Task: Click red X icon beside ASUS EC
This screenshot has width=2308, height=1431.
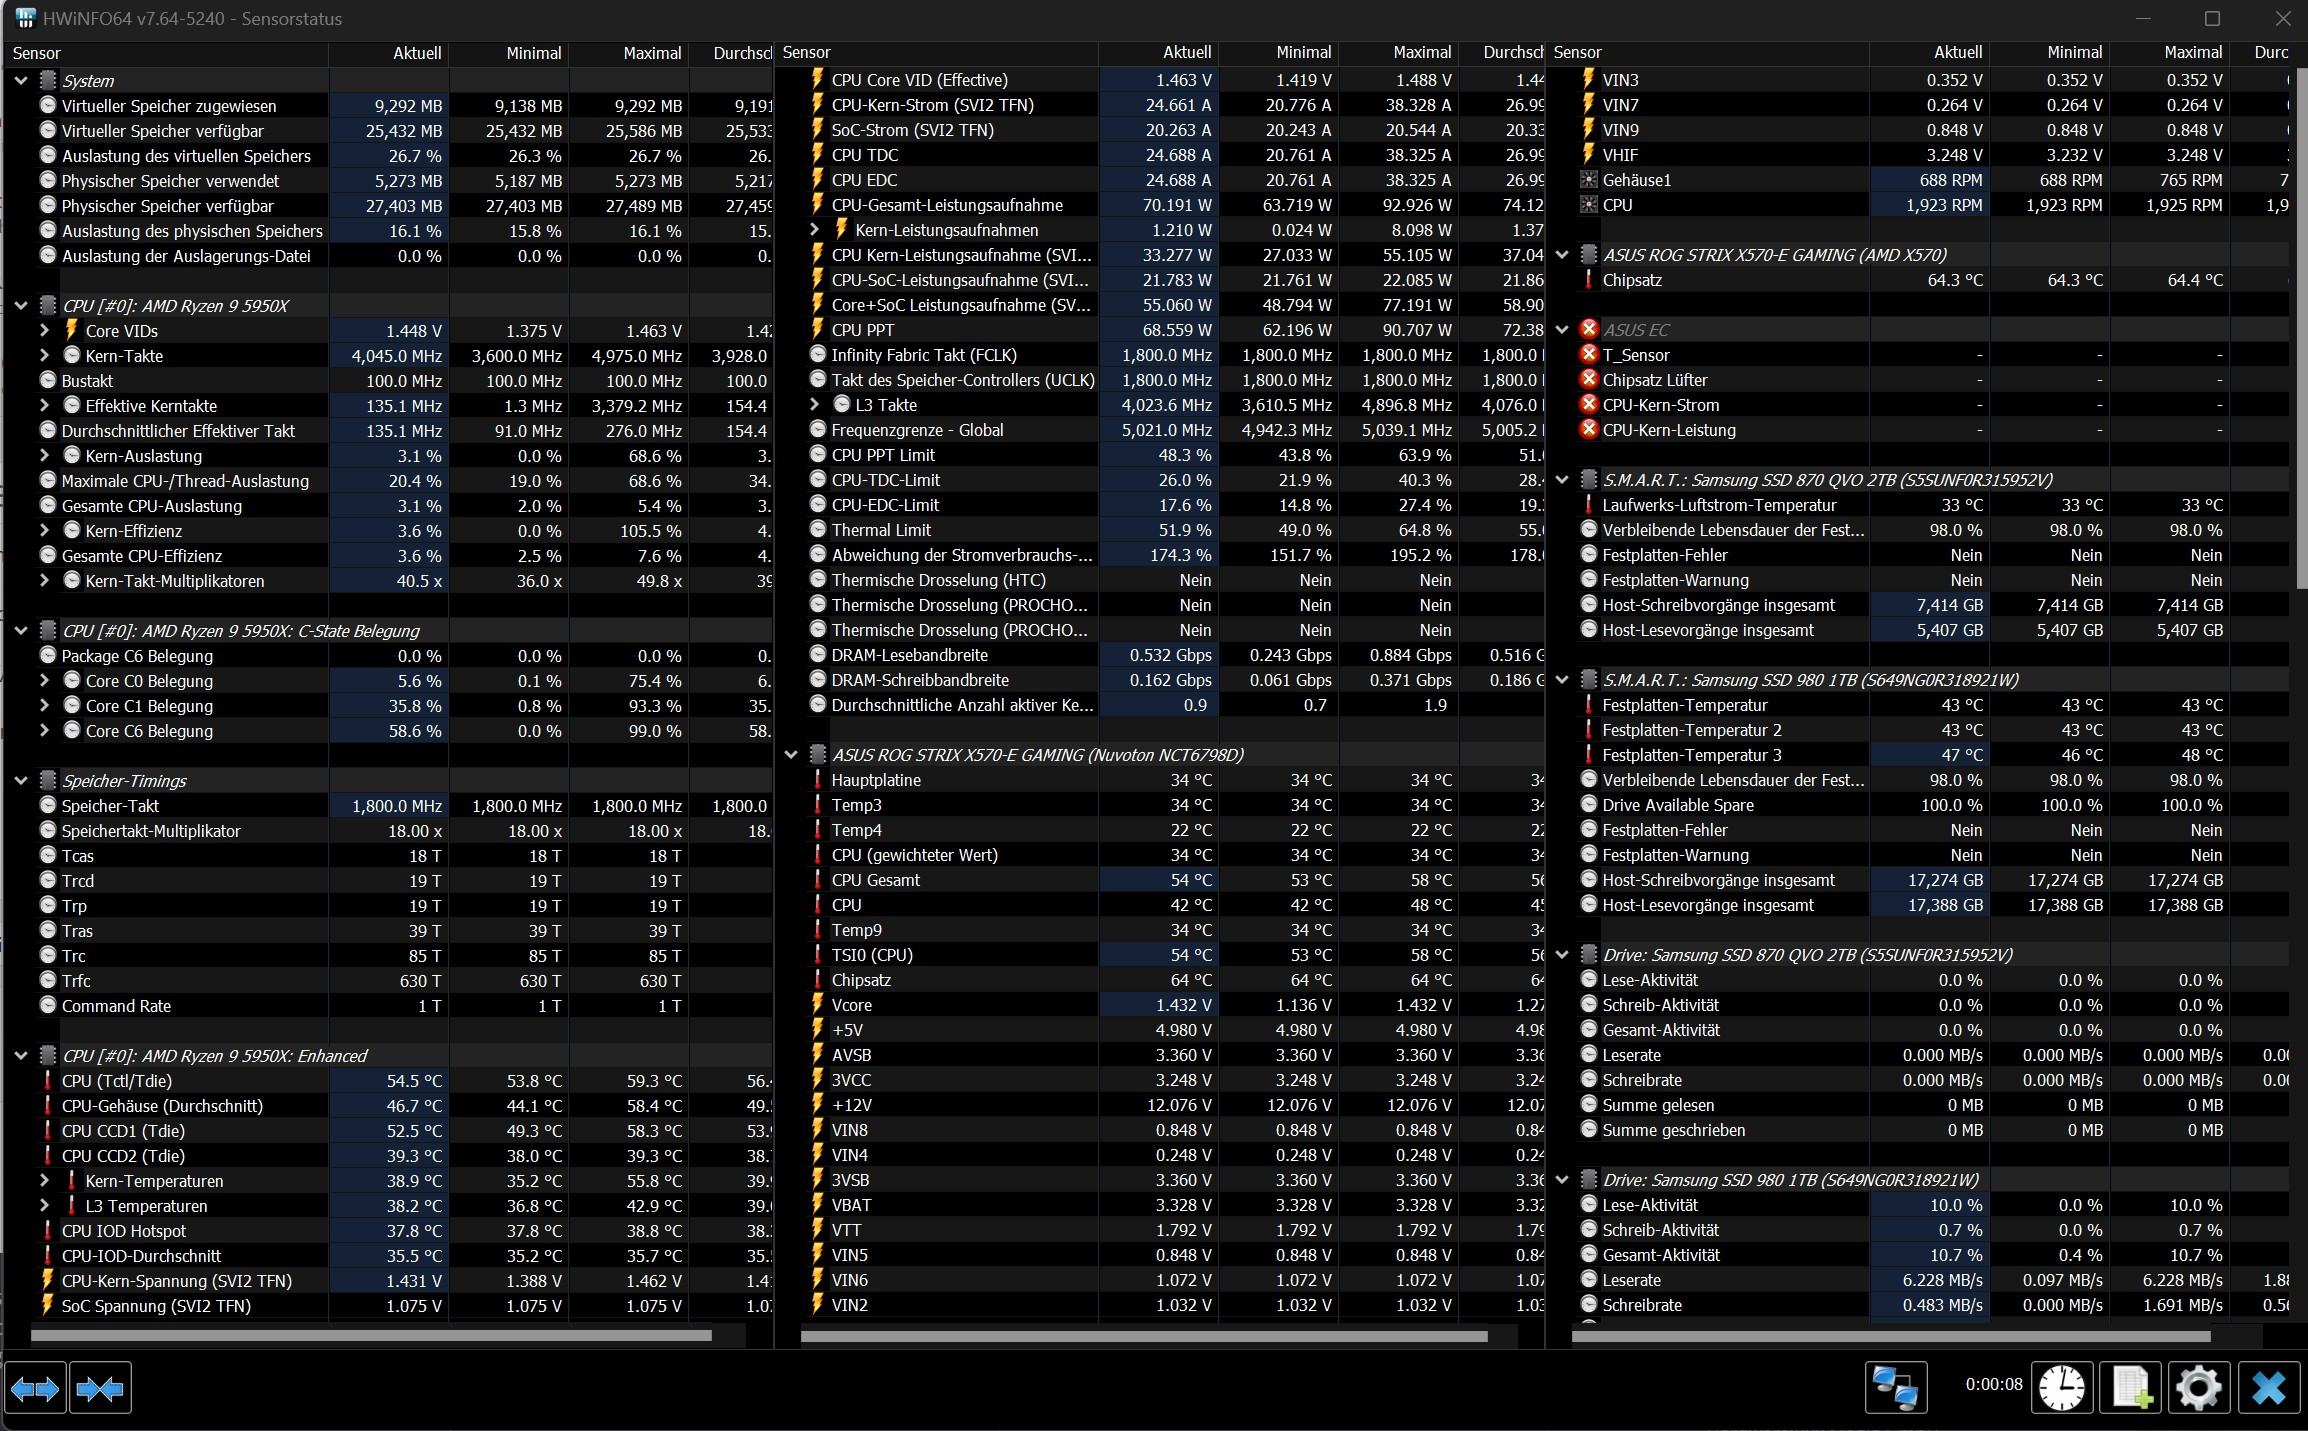Action: pyautogui.click(x=1588, y=329)
